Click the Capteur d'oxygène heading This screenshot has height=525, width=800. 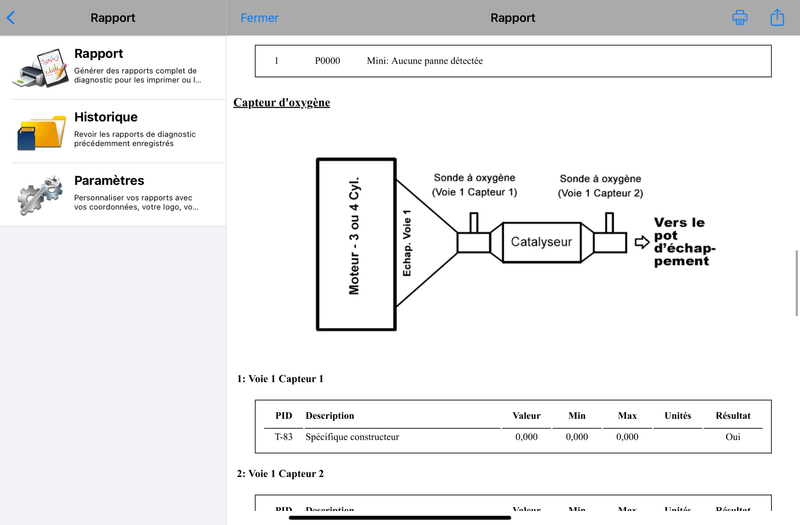coord(282,103)
